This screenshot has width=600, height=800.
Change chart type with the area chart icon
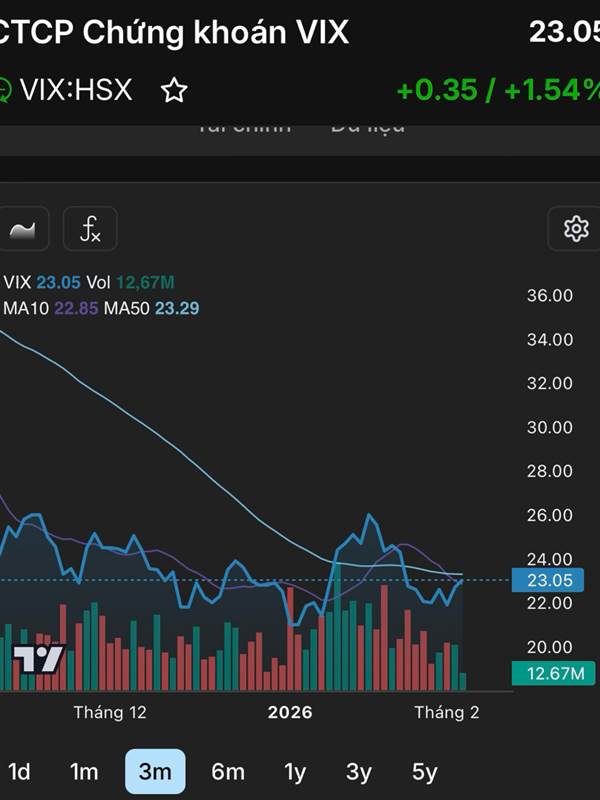coord(22,229)
